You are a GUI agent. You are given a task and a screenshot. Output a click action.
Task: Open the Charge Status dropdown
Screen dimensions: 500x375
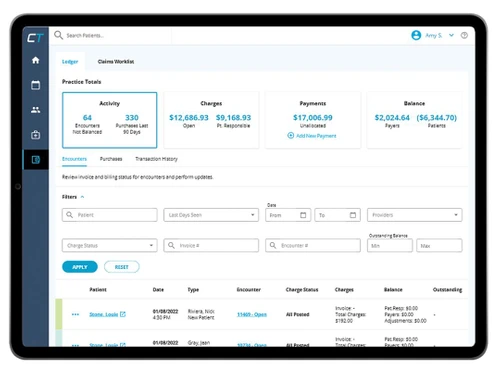[x=110, y=245]
